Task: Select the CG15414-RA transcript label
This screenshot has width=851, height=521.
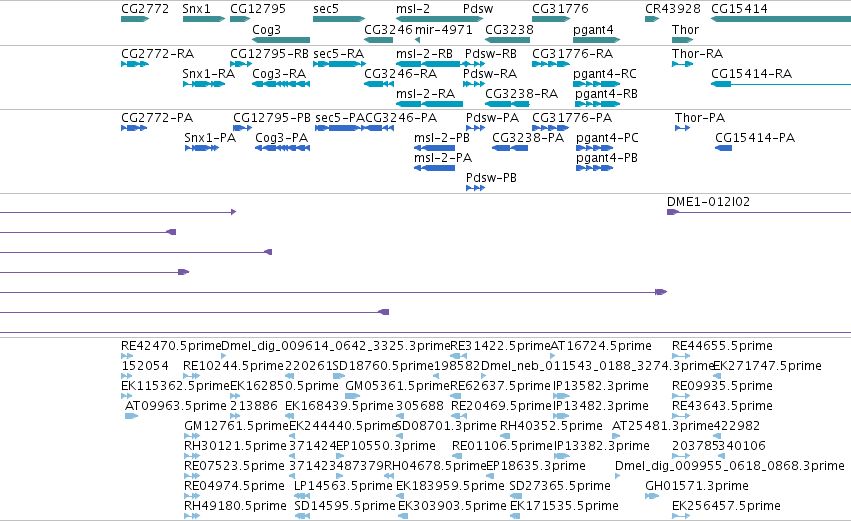Action: [x=752, y=74]
